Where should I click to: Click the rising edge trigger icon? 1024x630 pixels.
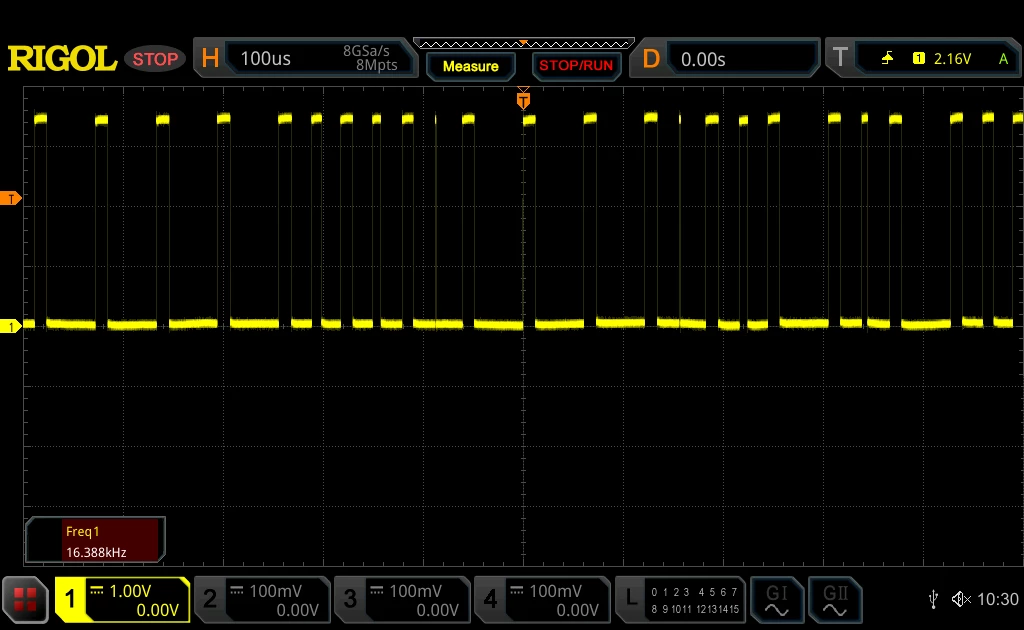tap(887, 59)
